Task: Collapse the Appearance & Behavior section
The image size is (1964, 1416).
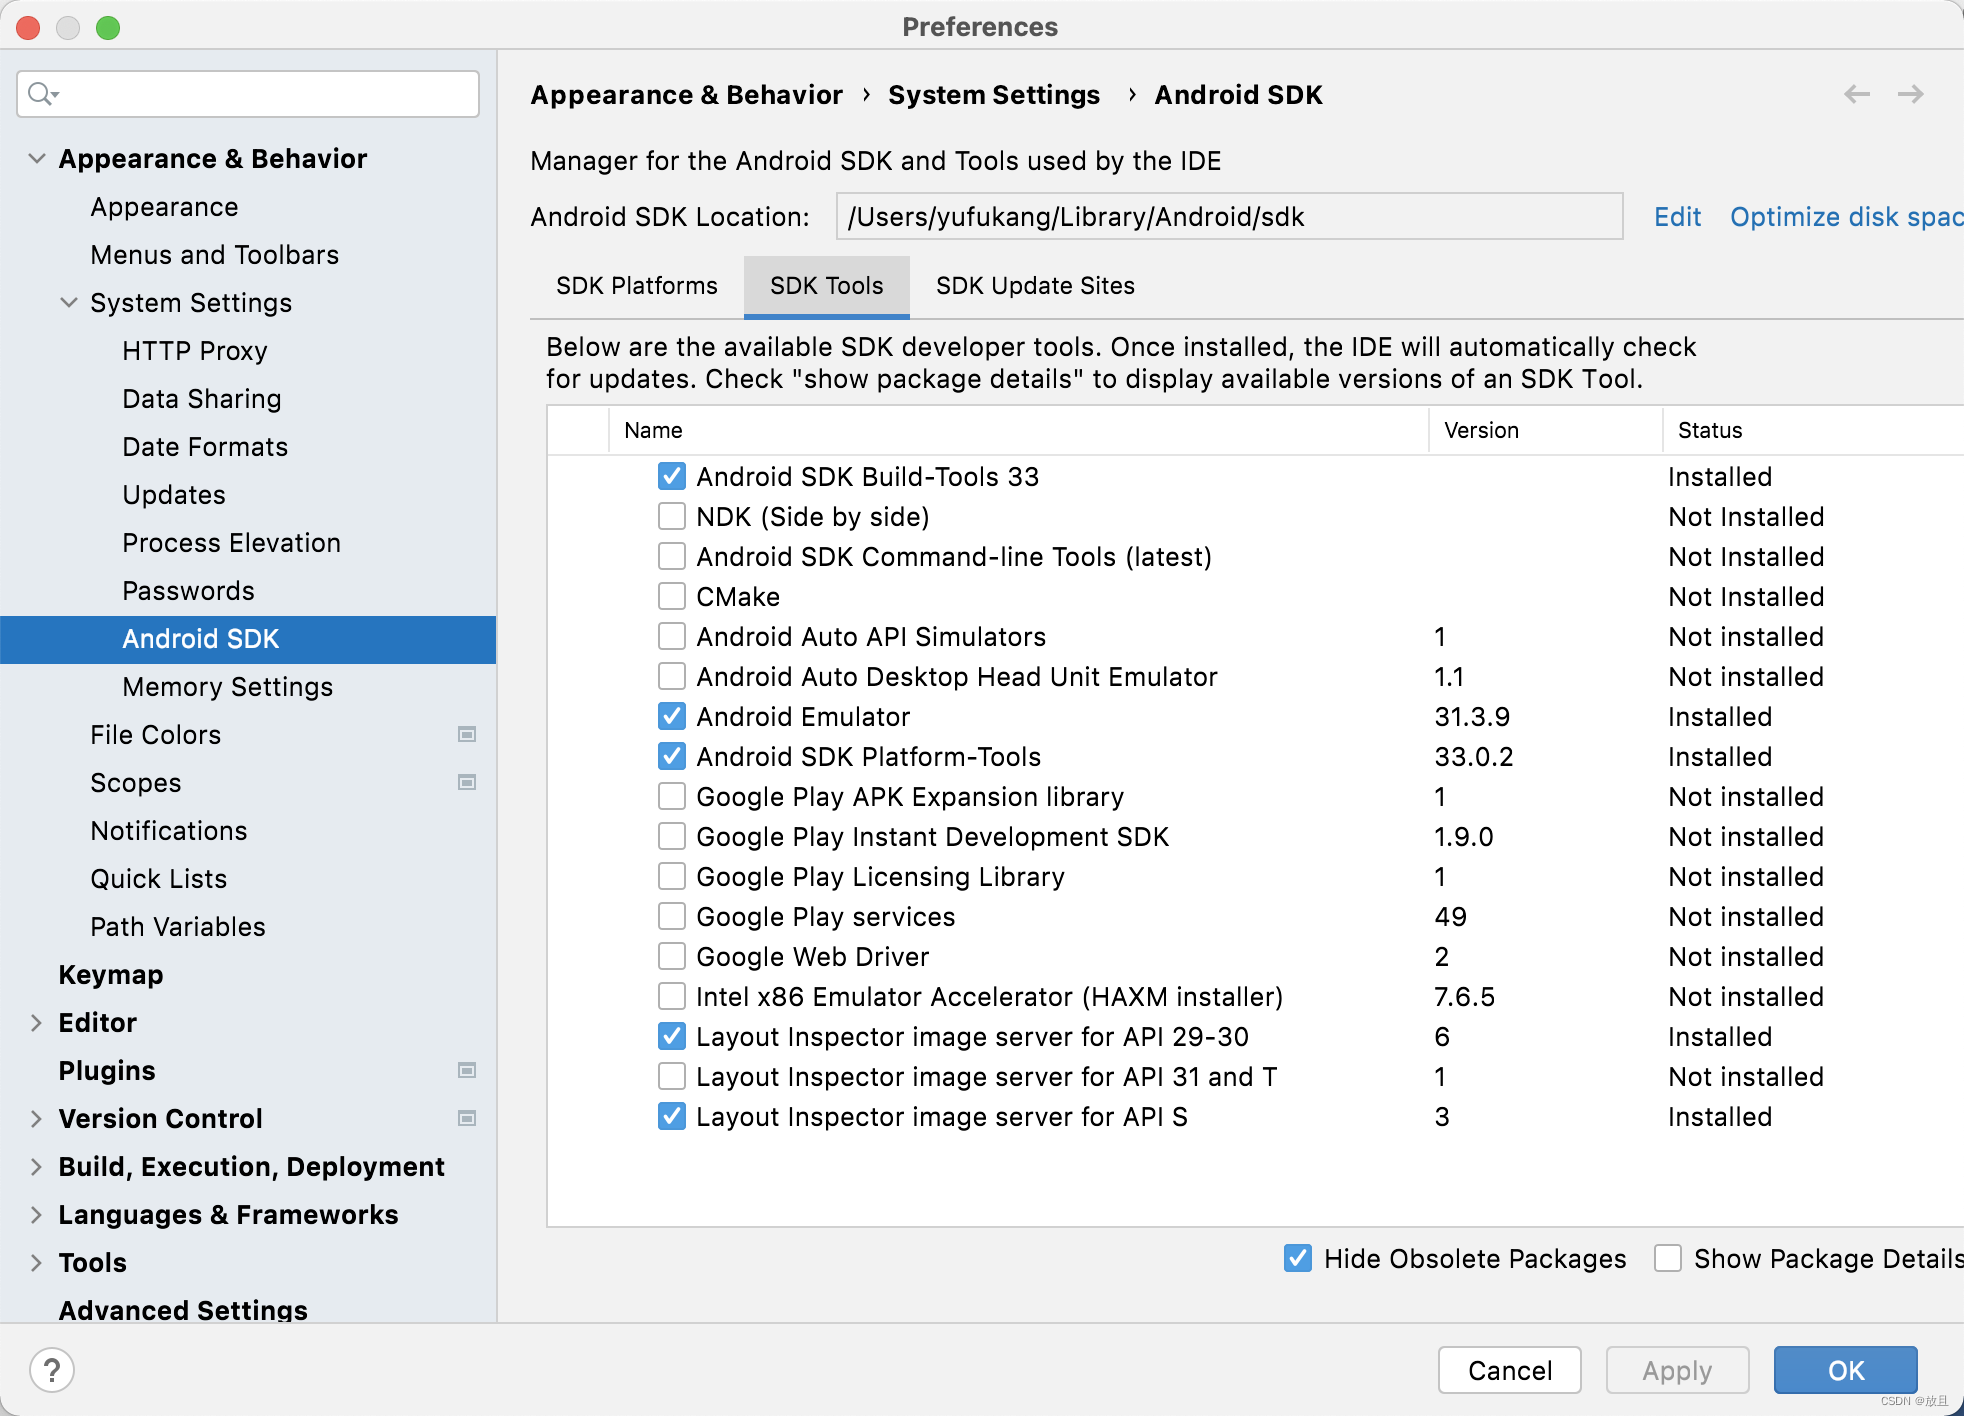Action: click(x=37, y=158)
